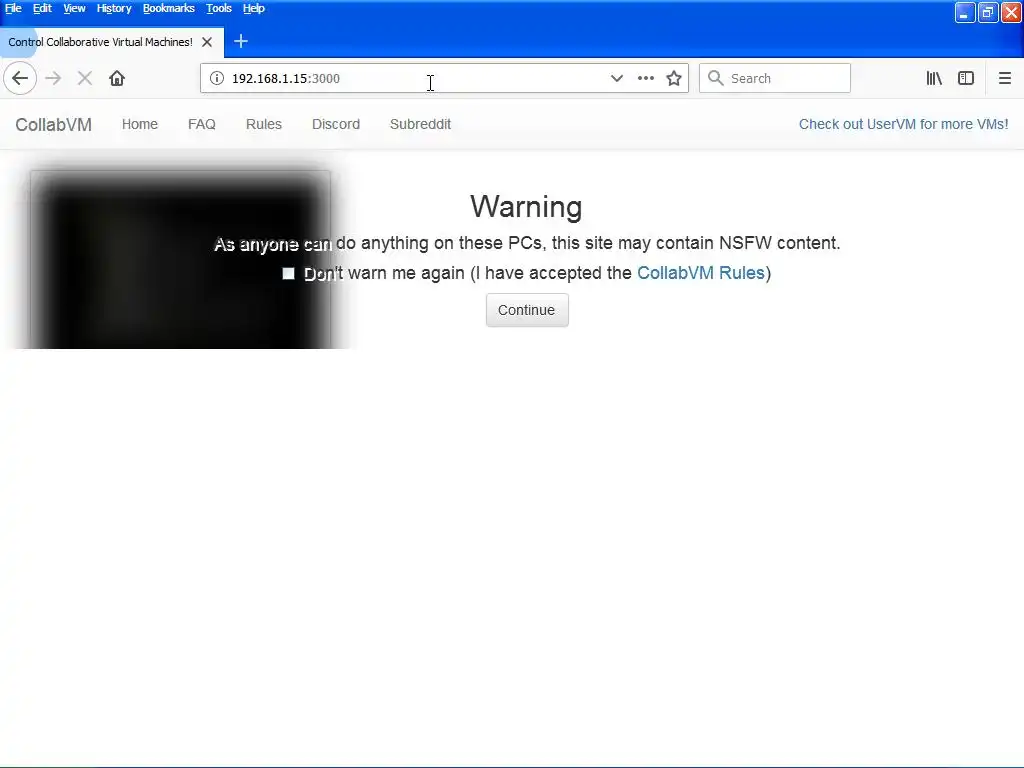Open the History menu

114,8
